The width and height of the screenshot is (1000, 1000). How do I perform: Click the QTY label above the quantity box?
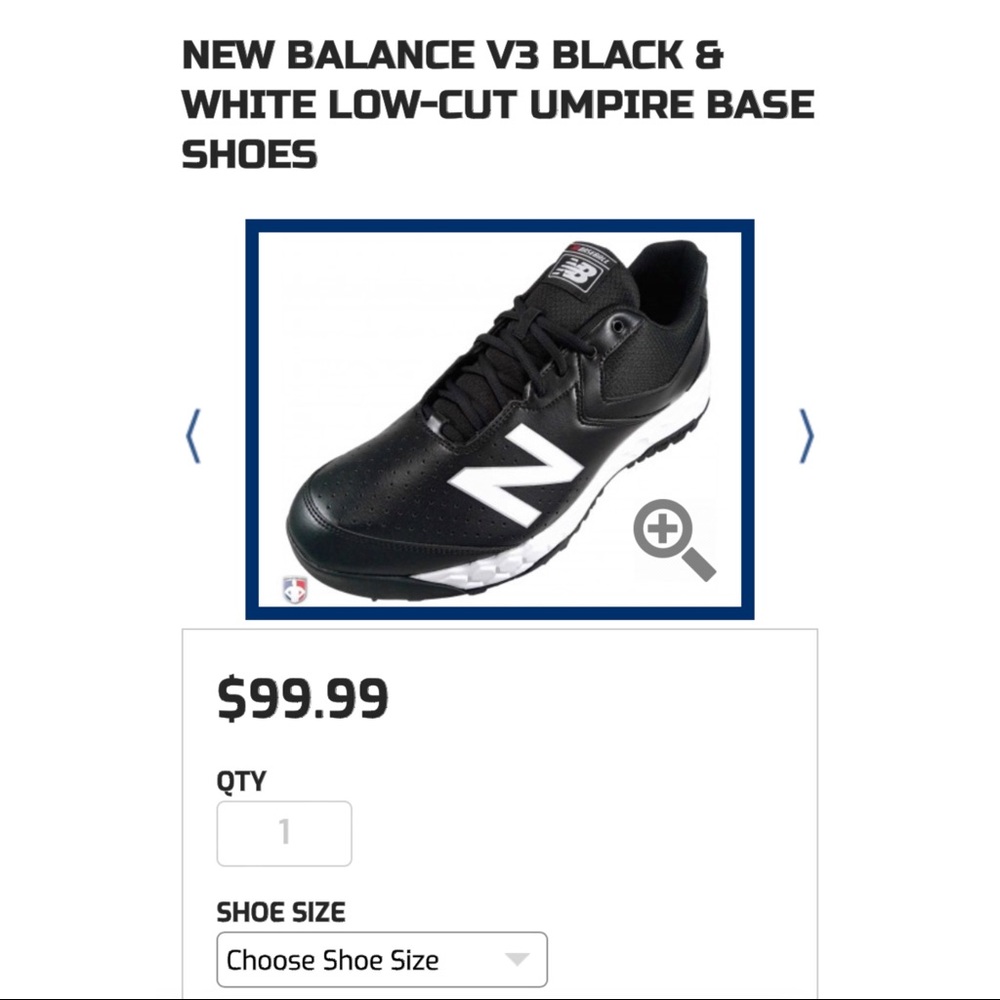click(x=239, y=780)
